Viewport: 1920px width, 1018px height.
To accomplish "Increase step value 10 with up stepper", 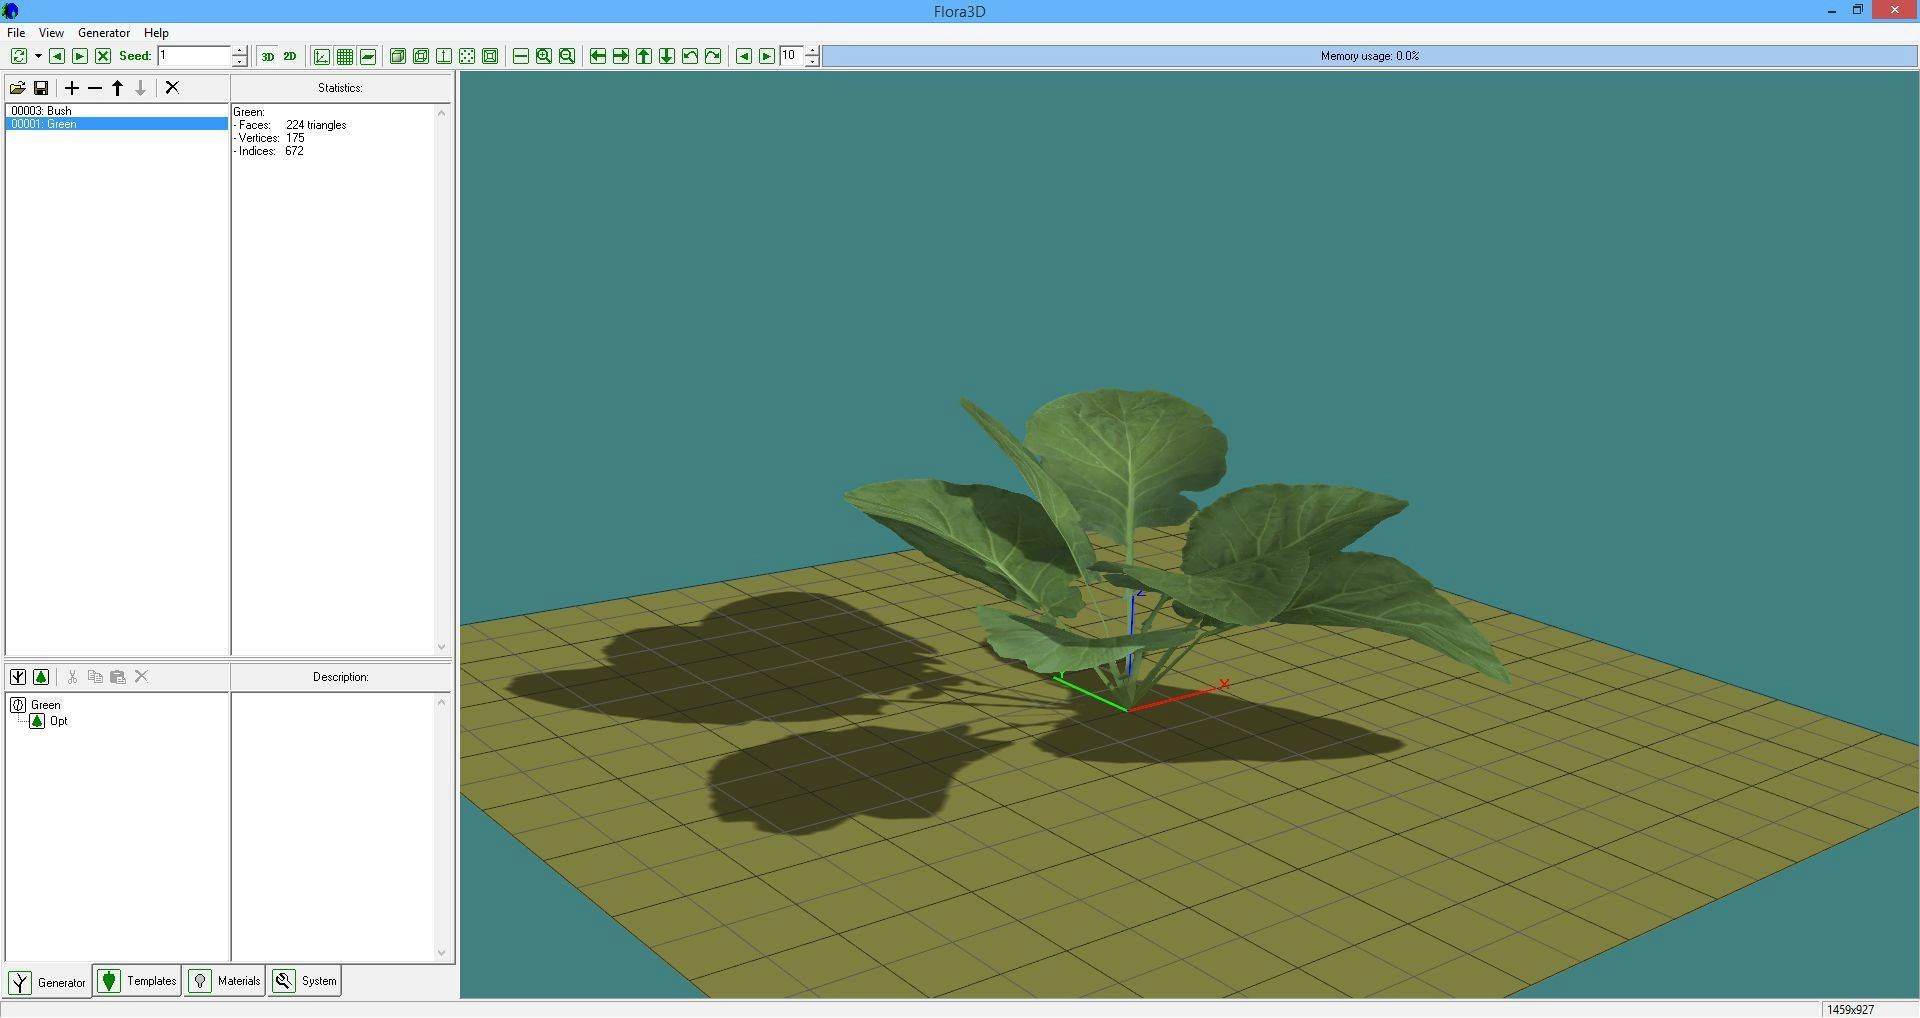I will click(812, 51).
